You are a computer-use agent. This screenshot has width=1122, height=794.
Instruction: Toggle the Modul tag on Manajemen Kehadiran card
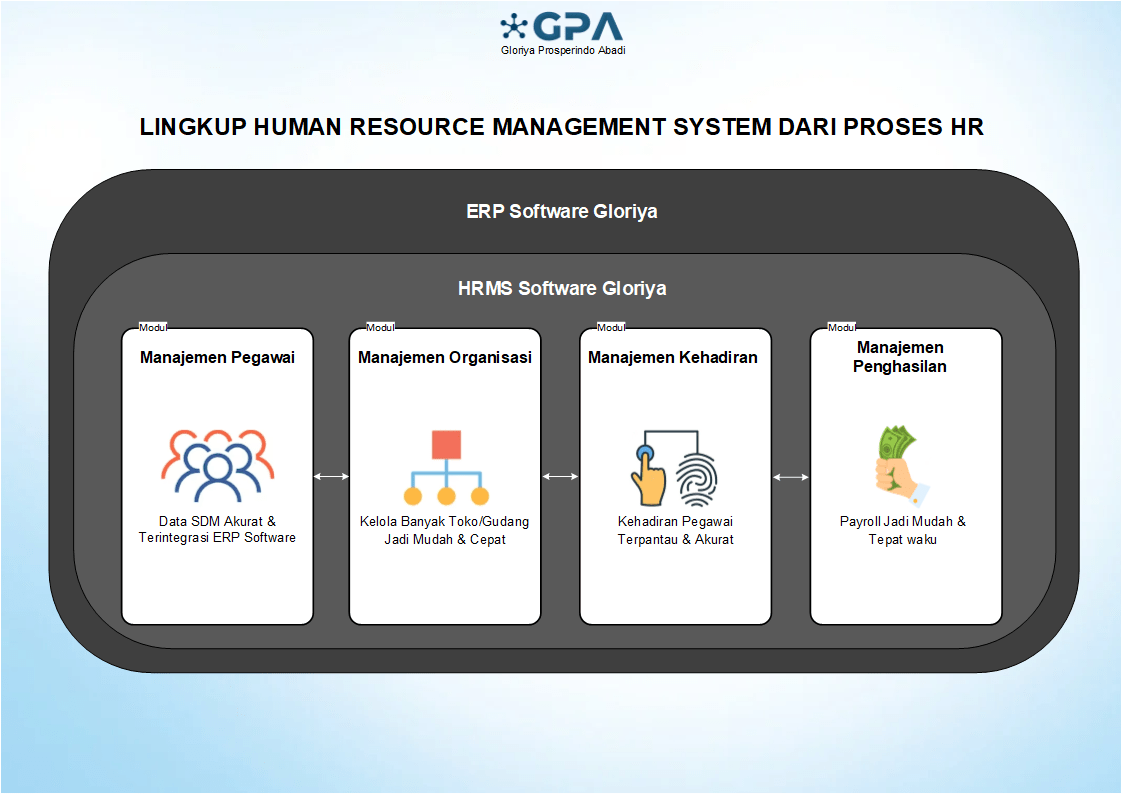coord(611,326)
